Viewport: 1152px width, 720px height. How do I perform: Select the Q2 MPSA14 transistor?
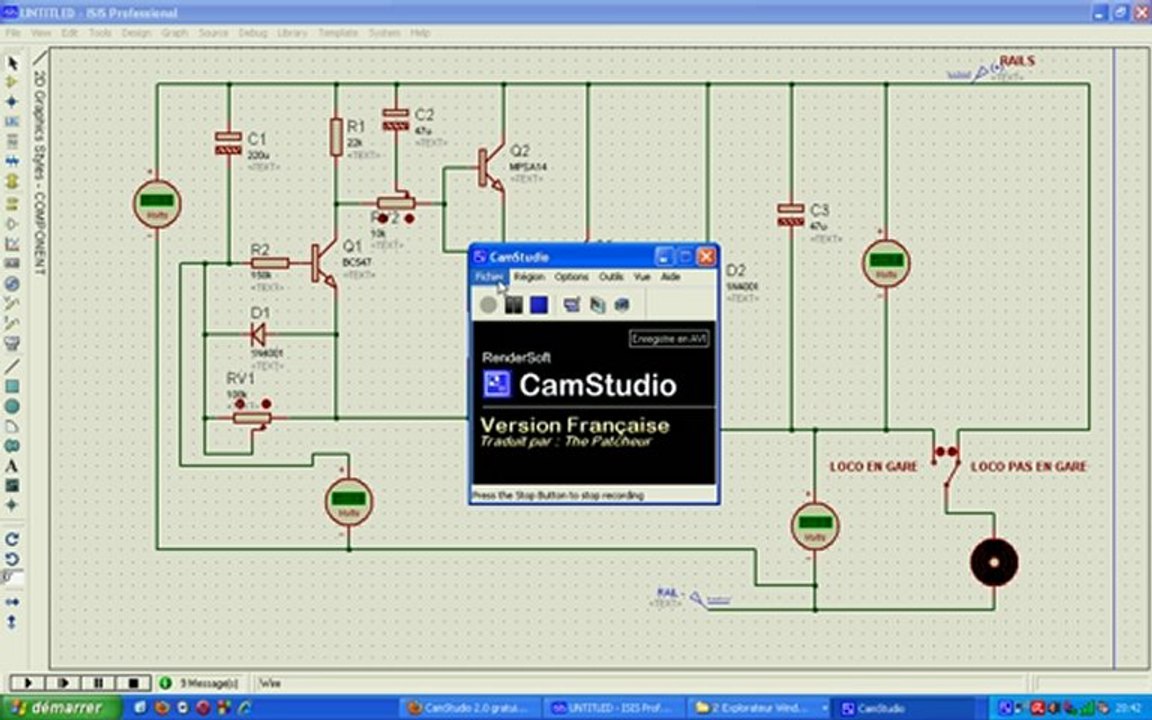click(492, 168)
